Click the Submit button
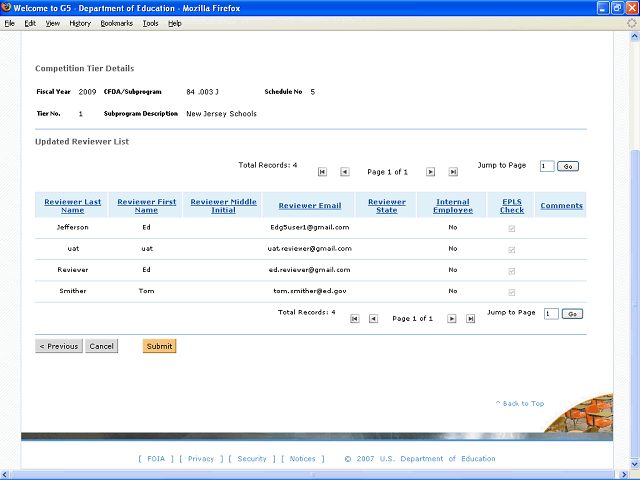Image resolution: width=640 pixels, height=480 pixels. click(x=159, y=346)
